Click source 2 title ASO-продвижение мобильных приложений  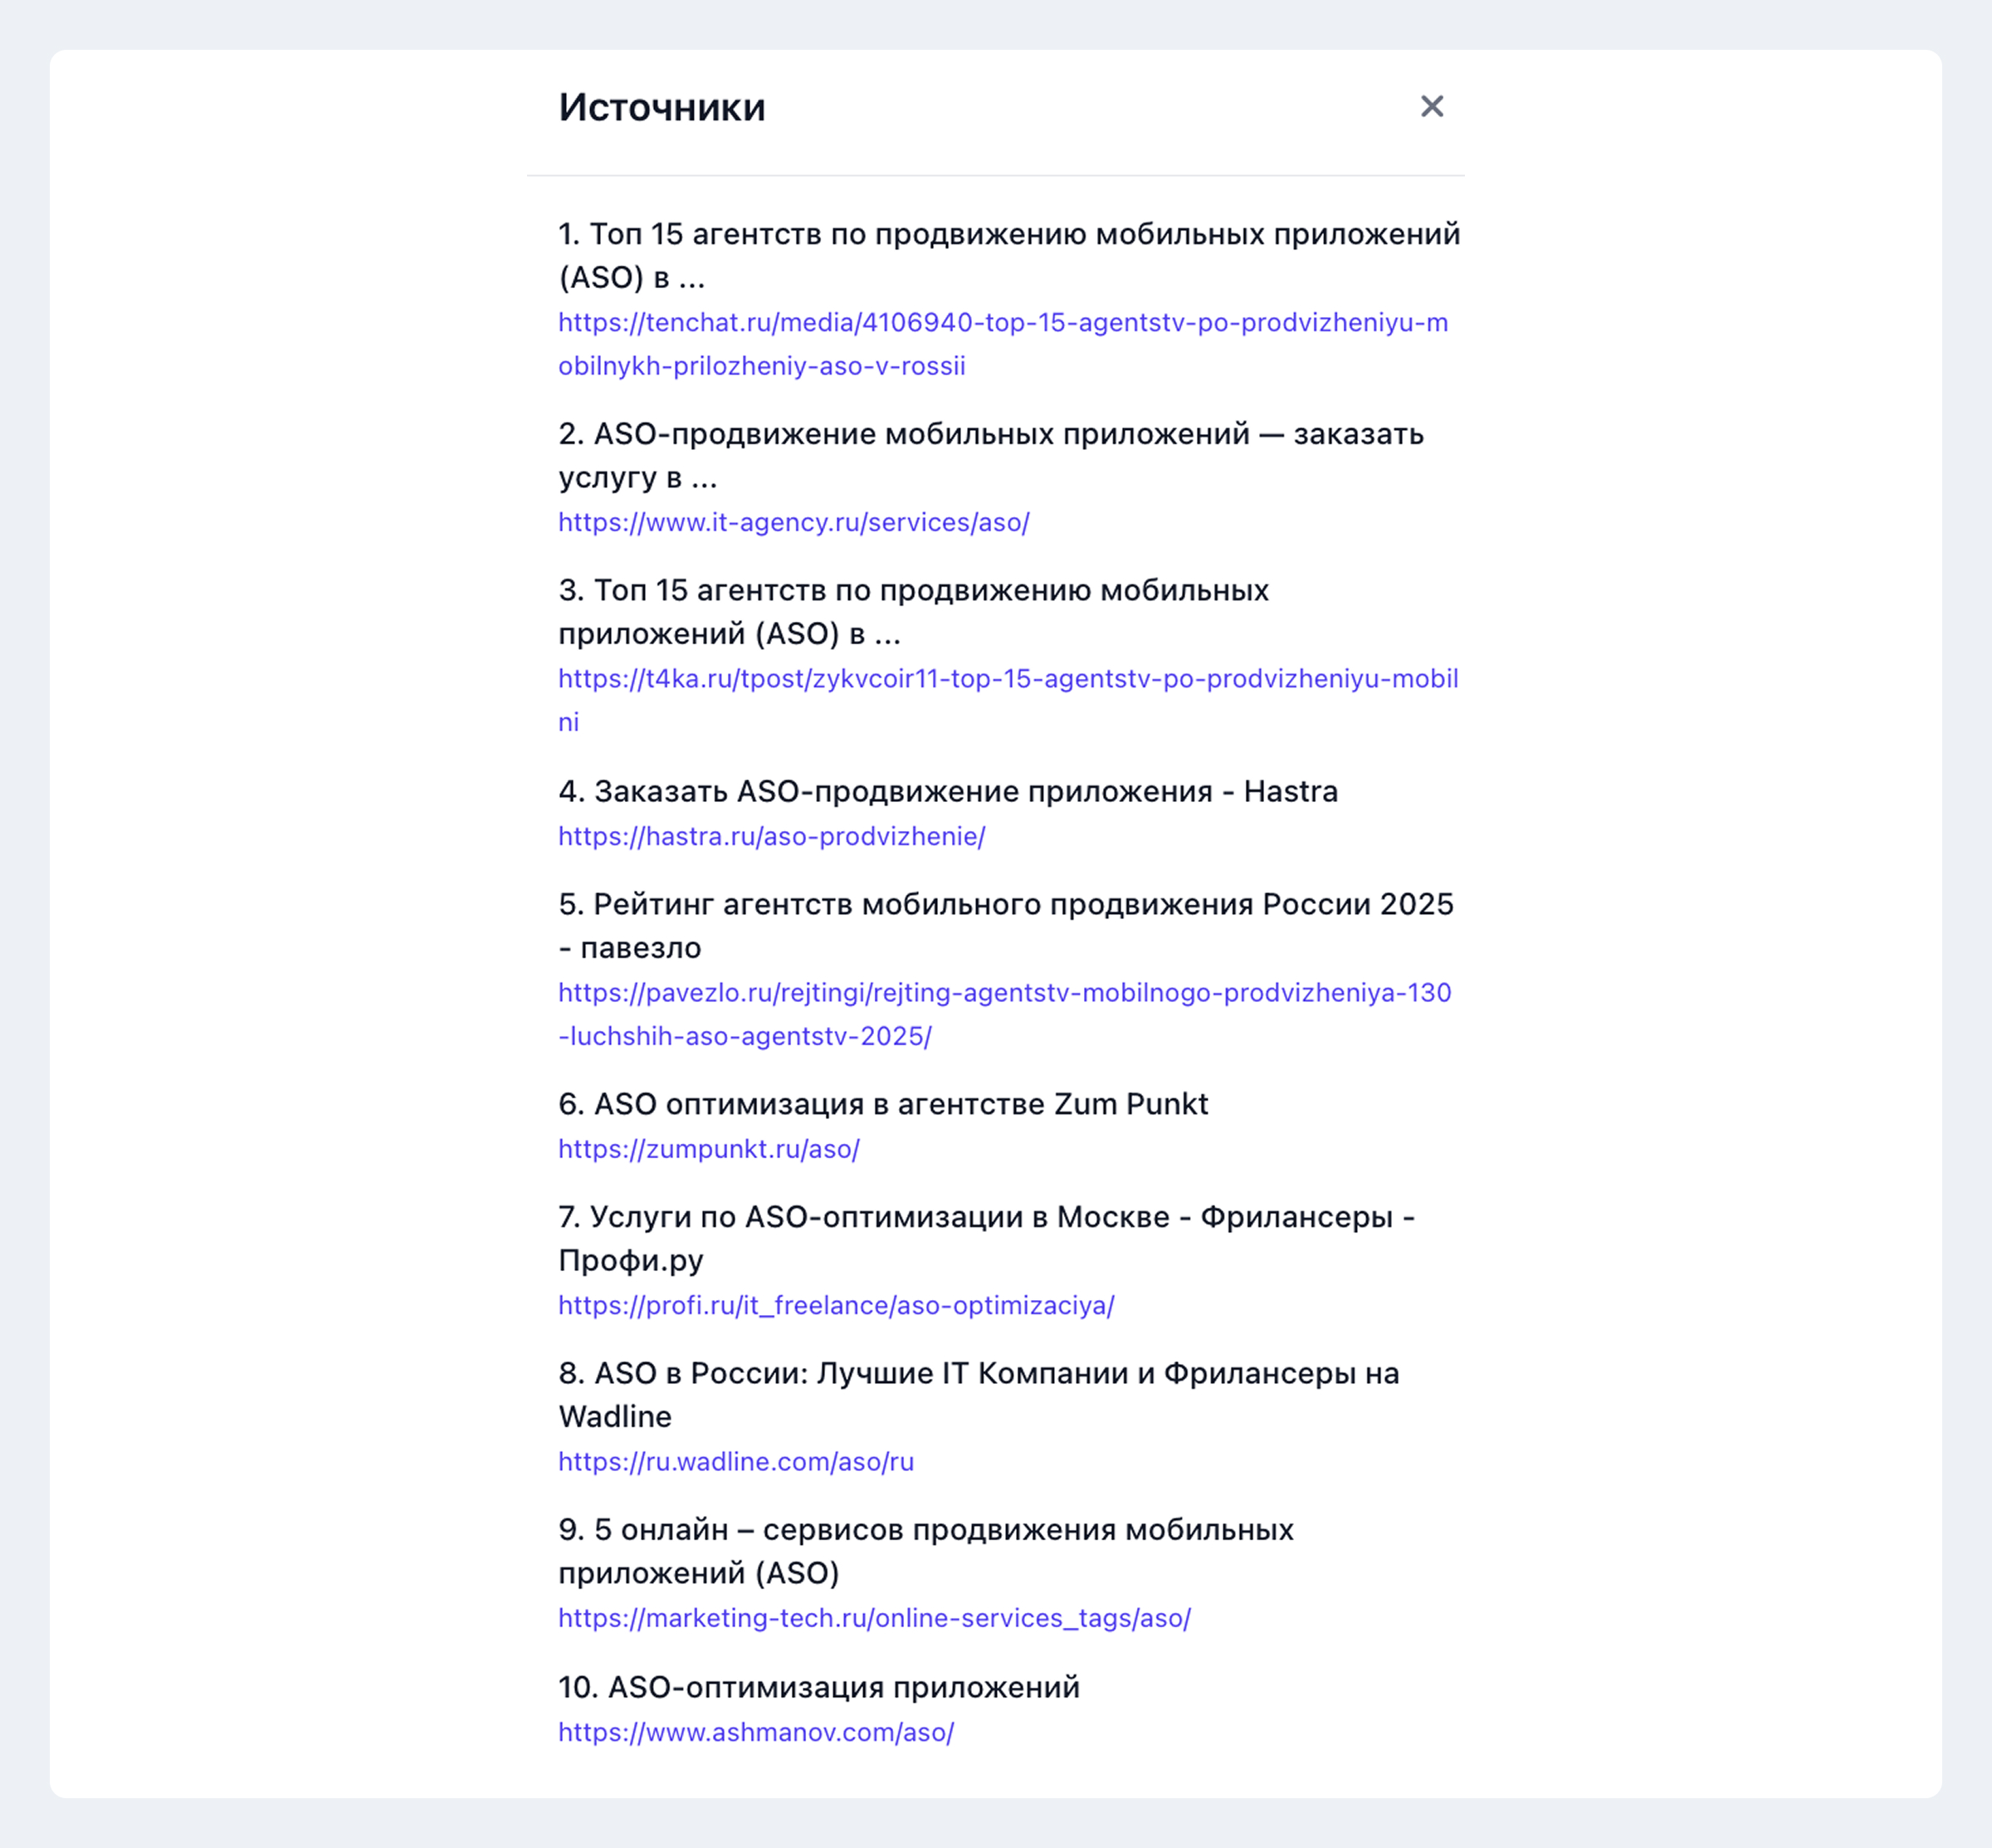(991, 455)
